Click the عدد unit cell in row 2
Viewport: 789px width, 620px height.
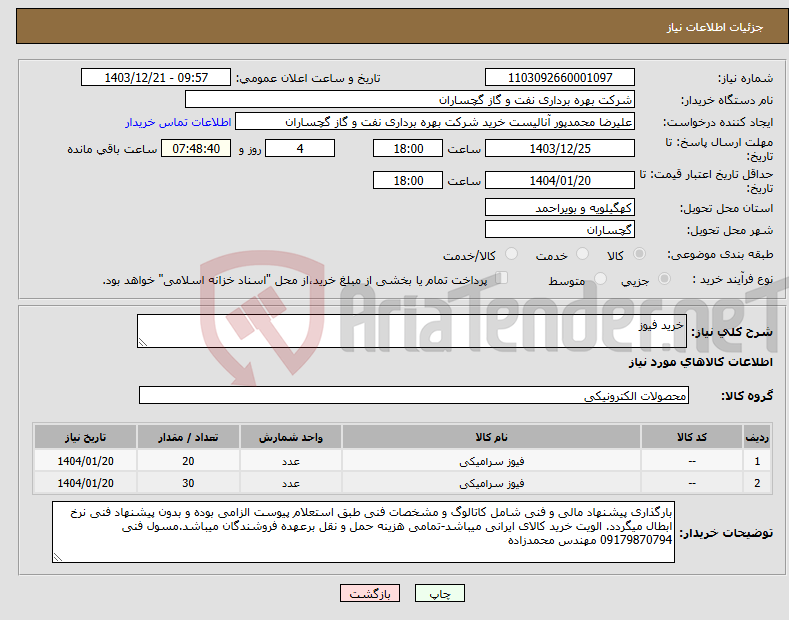291,483
